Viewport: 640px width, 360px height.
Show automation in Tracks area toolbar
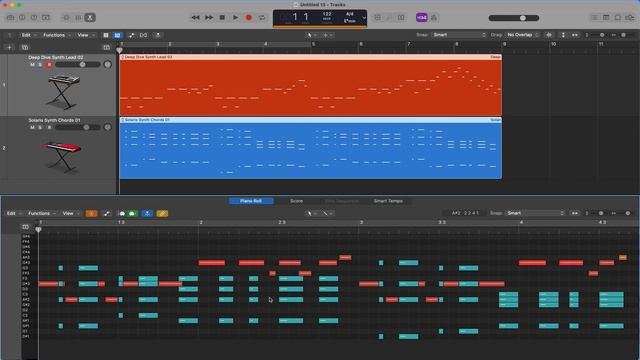coord(131,35)
